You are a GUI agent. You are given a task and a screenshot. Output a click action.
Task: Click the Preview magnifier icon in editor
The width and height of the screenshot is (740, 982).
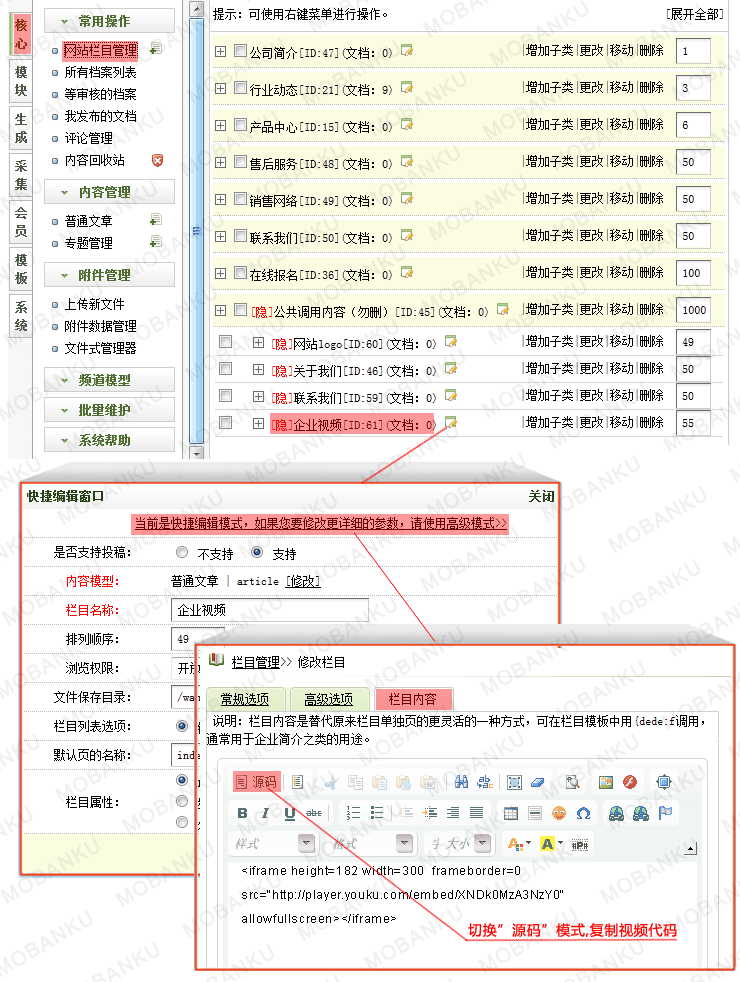tap(572, 782)
